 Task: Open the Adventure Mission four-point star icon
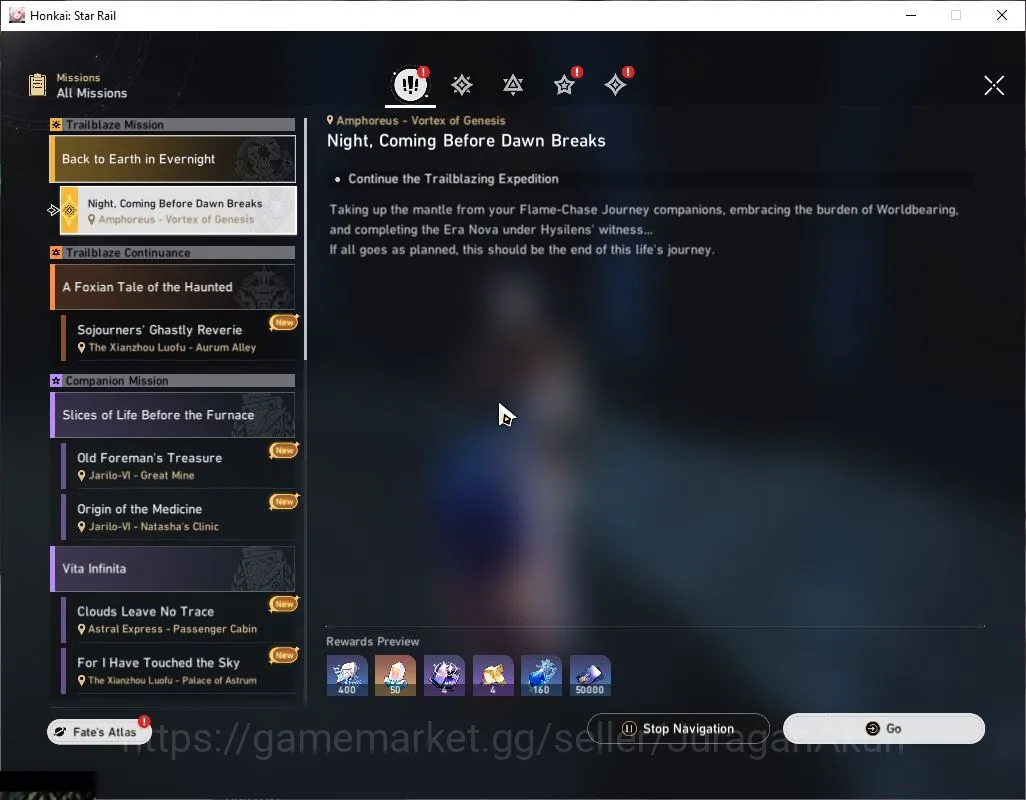(x=615, y=84)
